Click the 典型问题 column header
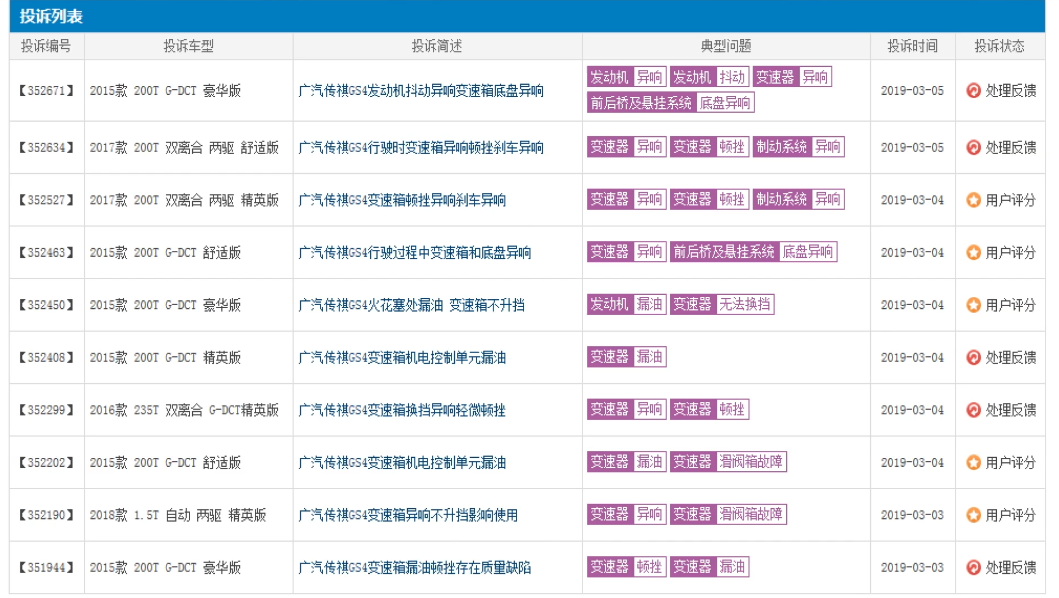The height and width of the screenshot is (598, 1059). 726,46
